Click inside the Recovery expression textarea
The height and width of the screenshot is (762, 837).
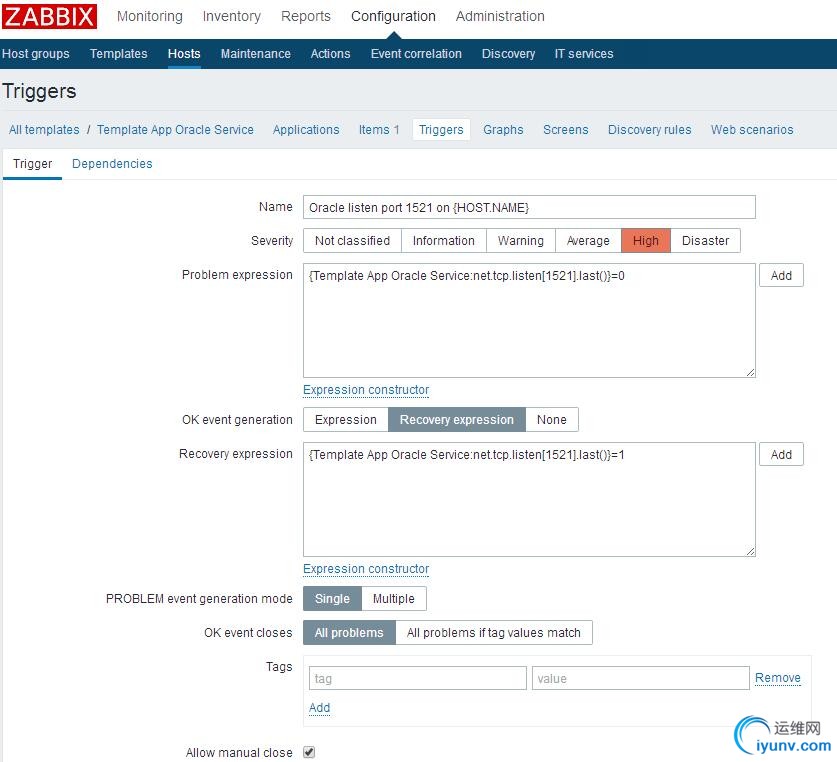529,499
